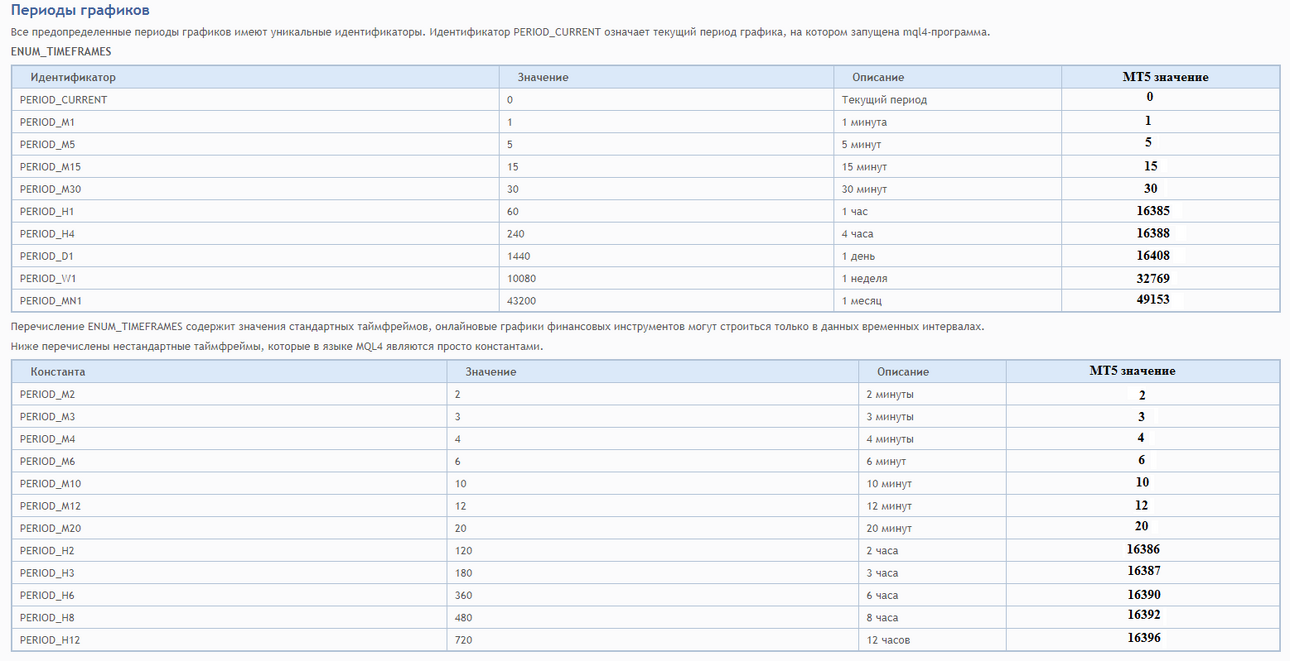This screenshot has height=661, width=1290.
Task: Click the 'Периоды графиков' page heading
Action: coord(80,11)
